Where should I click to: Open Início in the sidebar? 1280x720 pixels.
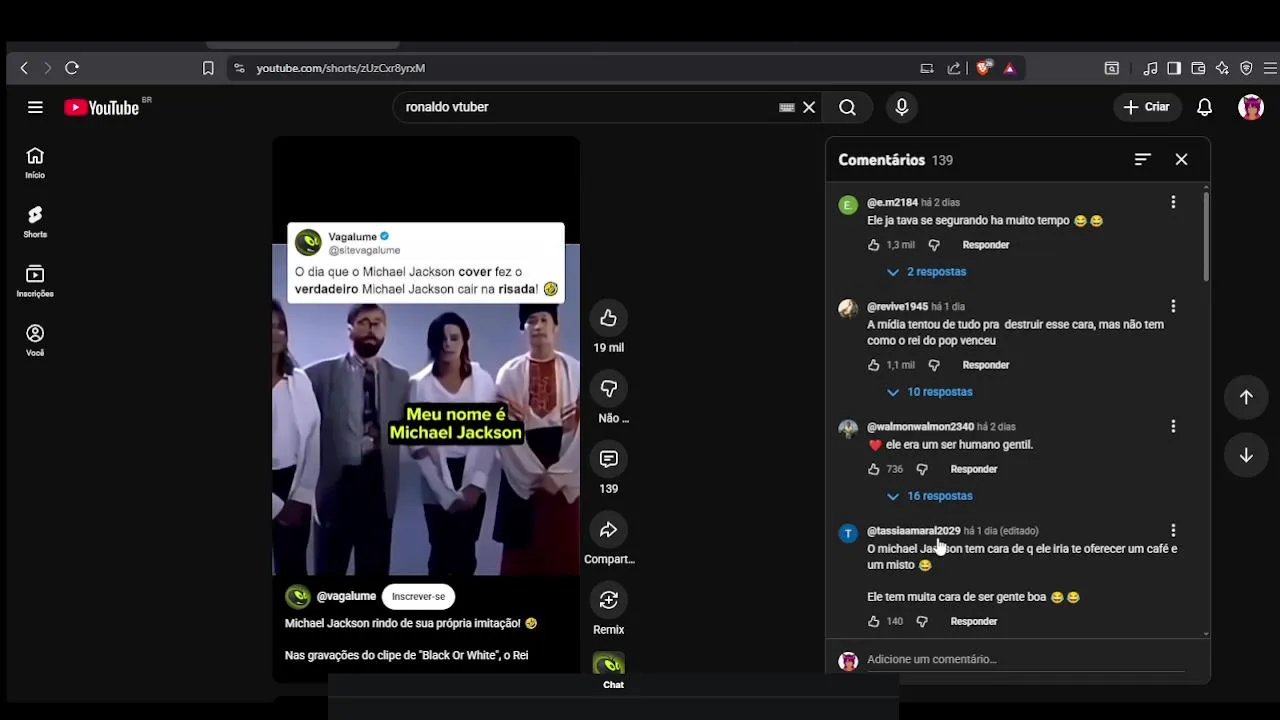tap(35, 163)
